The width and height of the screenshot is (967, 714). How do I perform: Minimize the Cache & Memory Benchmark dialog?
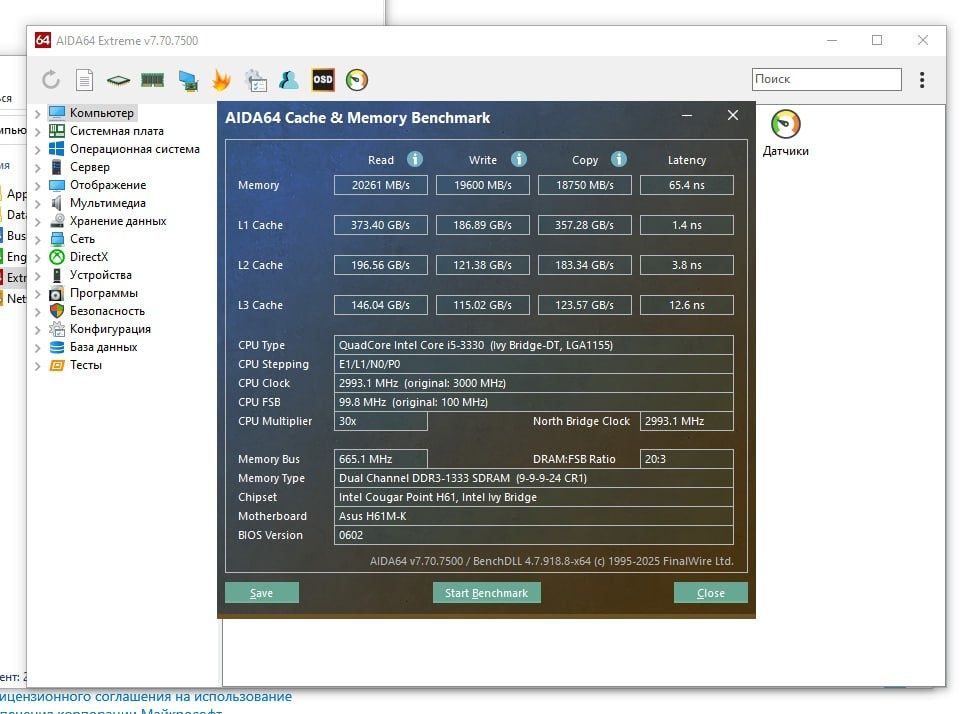(x=686, y=115)
